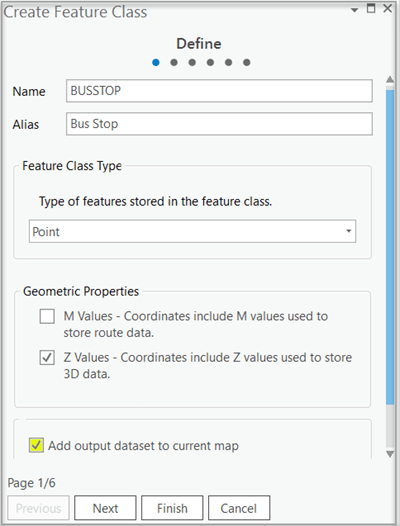Screen dimensions: 400x526
Task: Click the Name field containing BUSSTOP
Action: tap(219, 91)
